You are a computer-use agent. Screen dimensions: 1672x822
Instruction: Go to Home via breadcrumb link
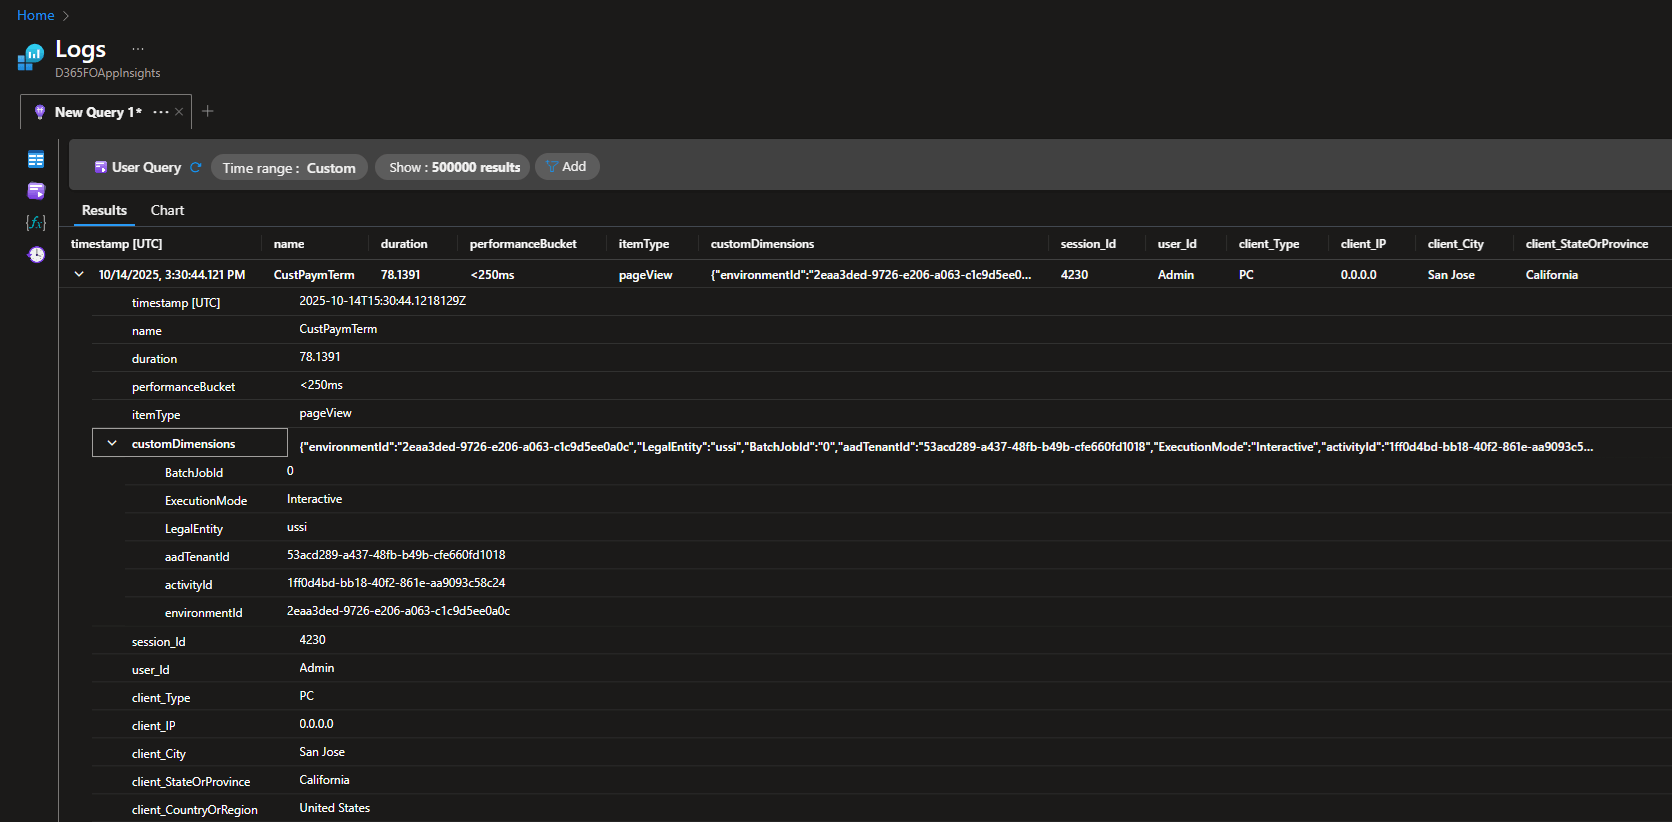click(x=35, y=16)
